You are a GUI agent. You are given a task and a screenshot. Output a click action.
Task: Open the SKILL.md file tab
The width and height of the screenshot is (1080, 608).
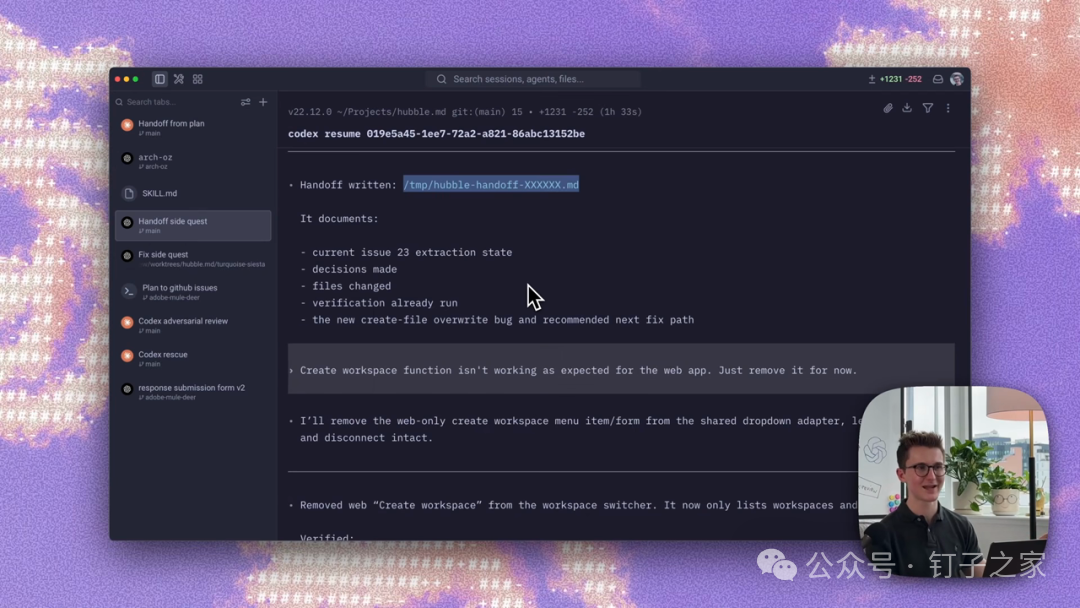[193, 193]
